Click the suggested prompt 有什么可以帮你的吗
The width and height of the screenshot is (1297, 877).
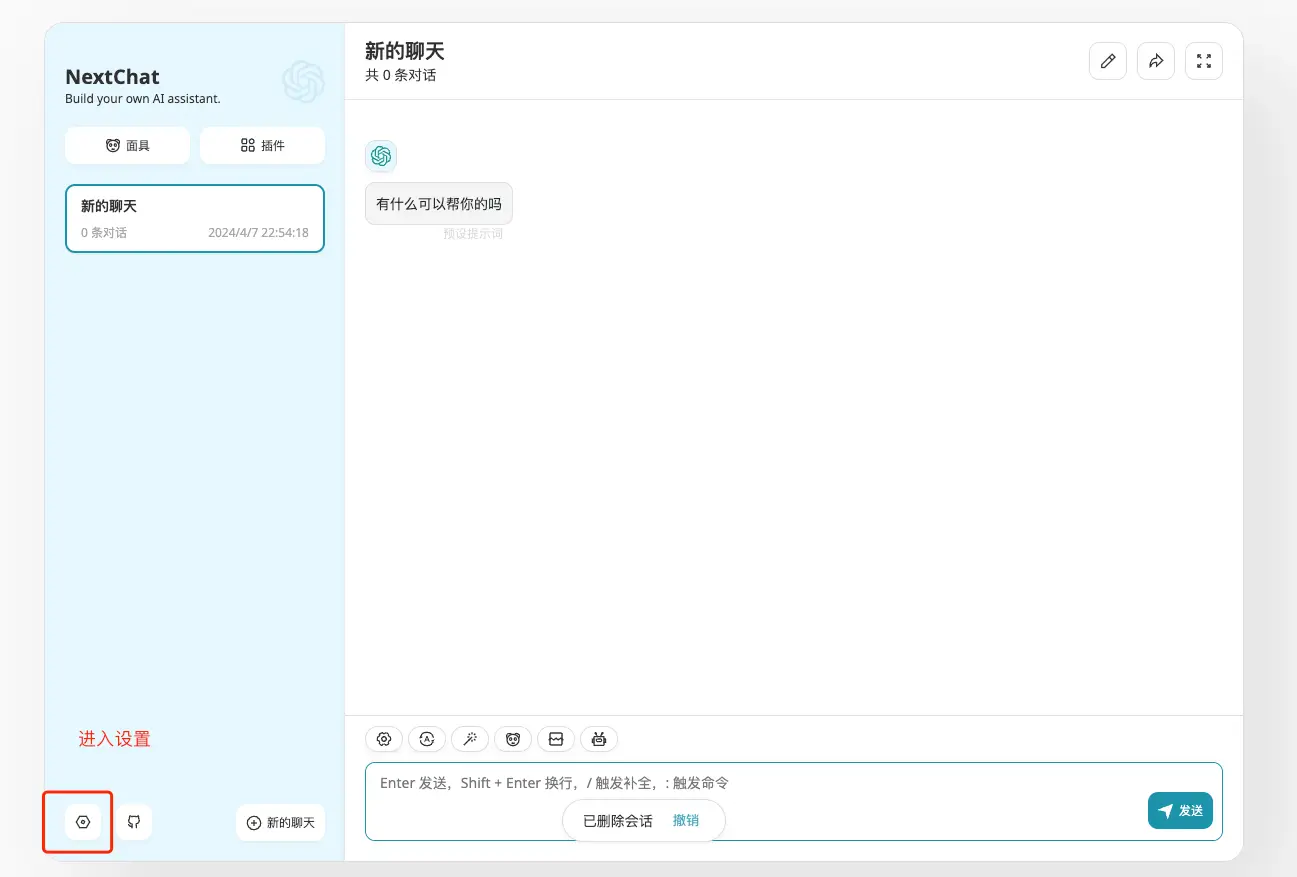438,203
